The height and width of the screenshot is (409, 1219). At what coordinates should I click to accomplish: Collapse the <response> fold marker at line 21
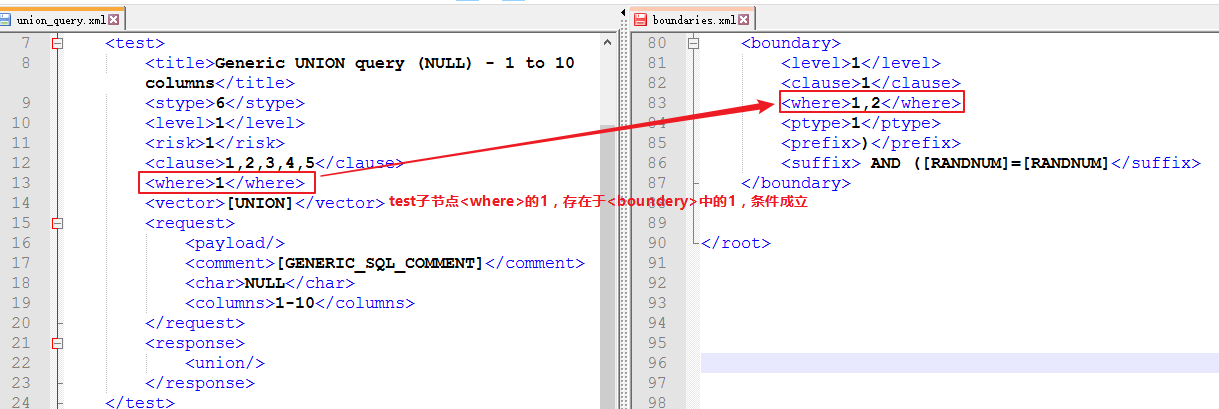click(x=57, y=343)
